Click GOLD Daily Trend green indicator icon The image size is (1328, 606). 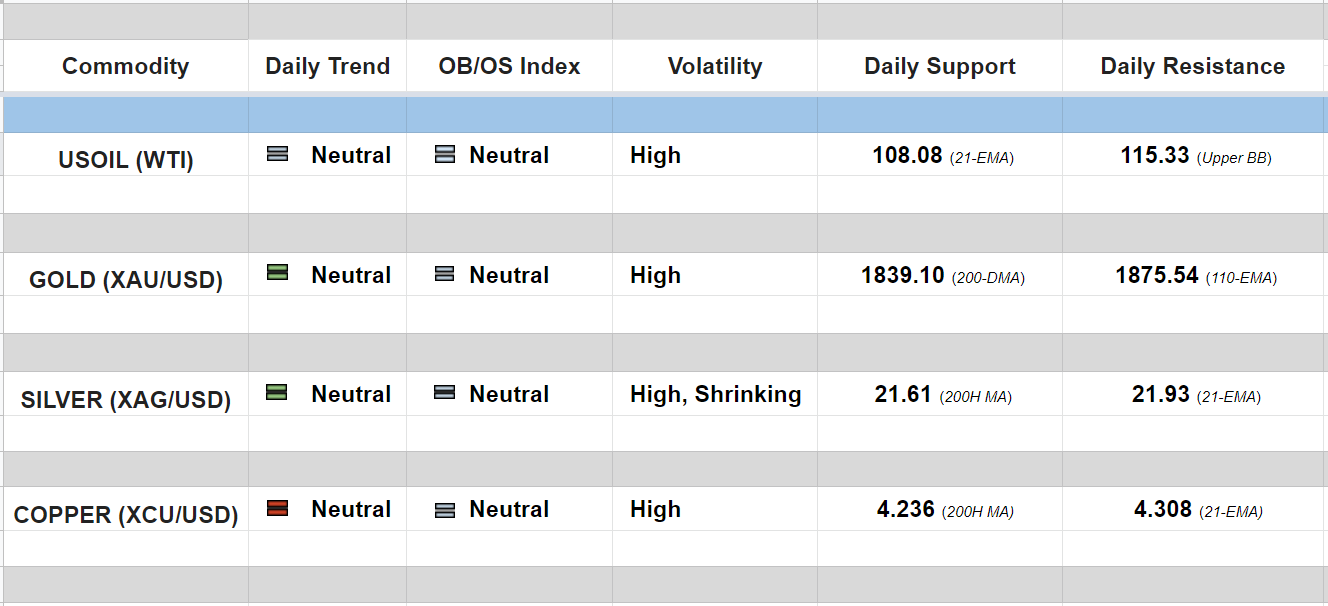click(277, 272)
